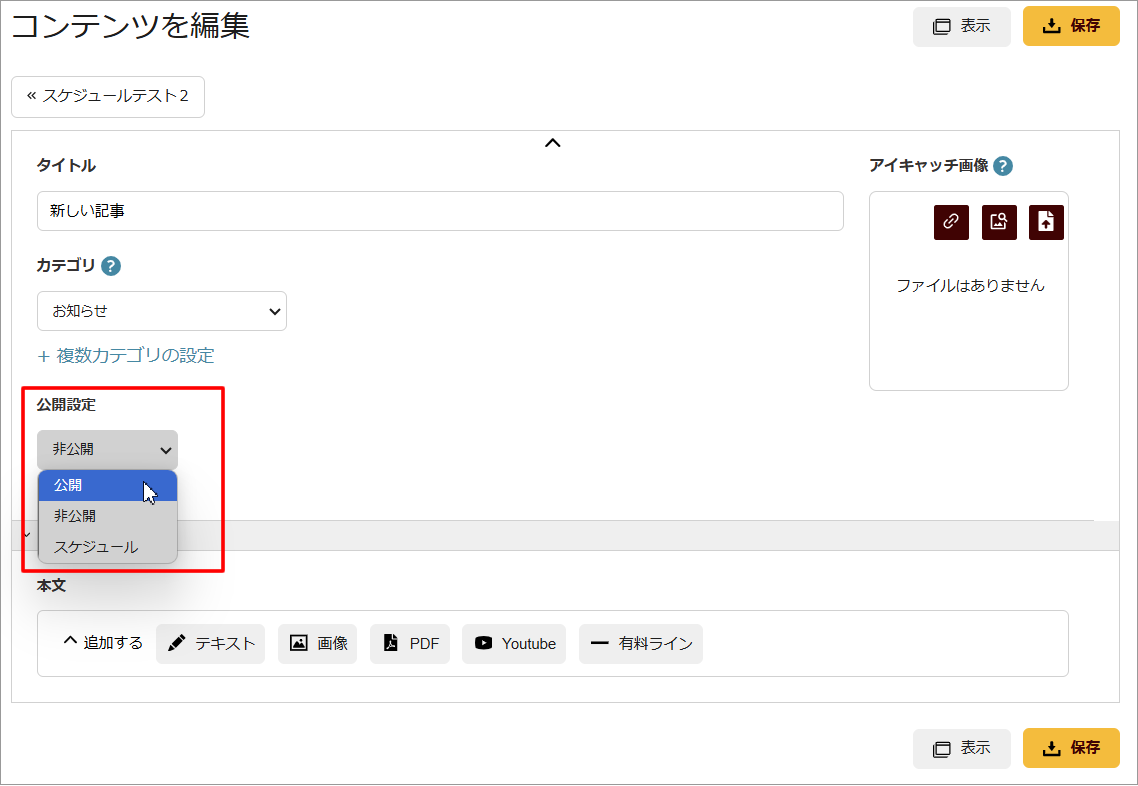1138x786 pixels.
Task: Select 非公開 option in the dropdown list
Action: (x=108, y=516)
